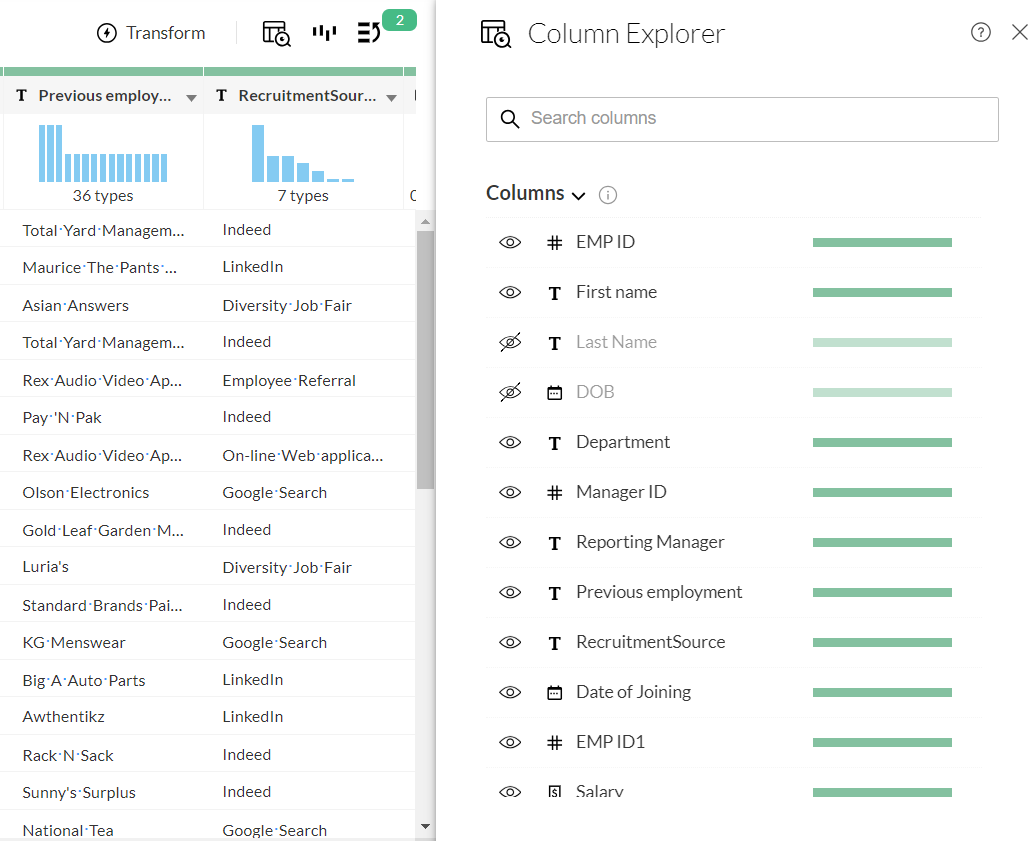Expand the Columns dropdown chevron

(578, 195)
